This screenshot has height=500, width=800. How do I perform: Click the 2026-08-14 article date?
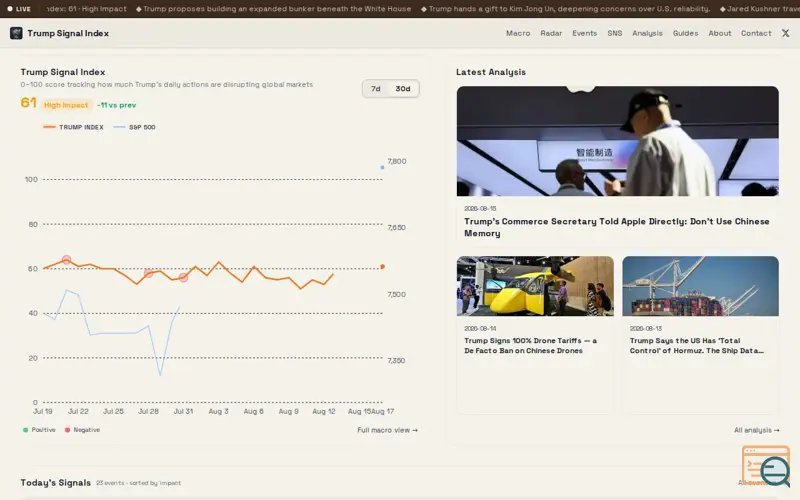click(480, 329)
